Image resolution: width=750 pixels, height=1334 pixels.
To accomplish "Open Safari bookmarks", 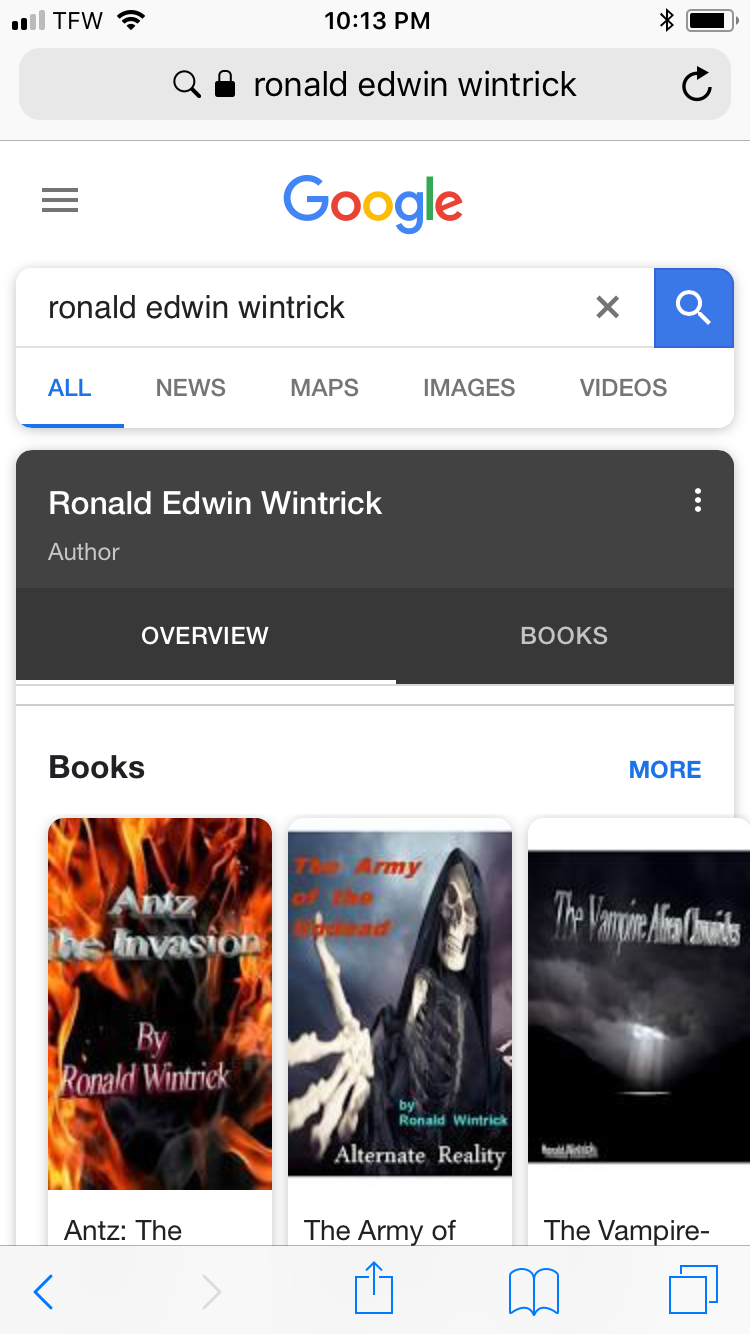I will 534,1291.
